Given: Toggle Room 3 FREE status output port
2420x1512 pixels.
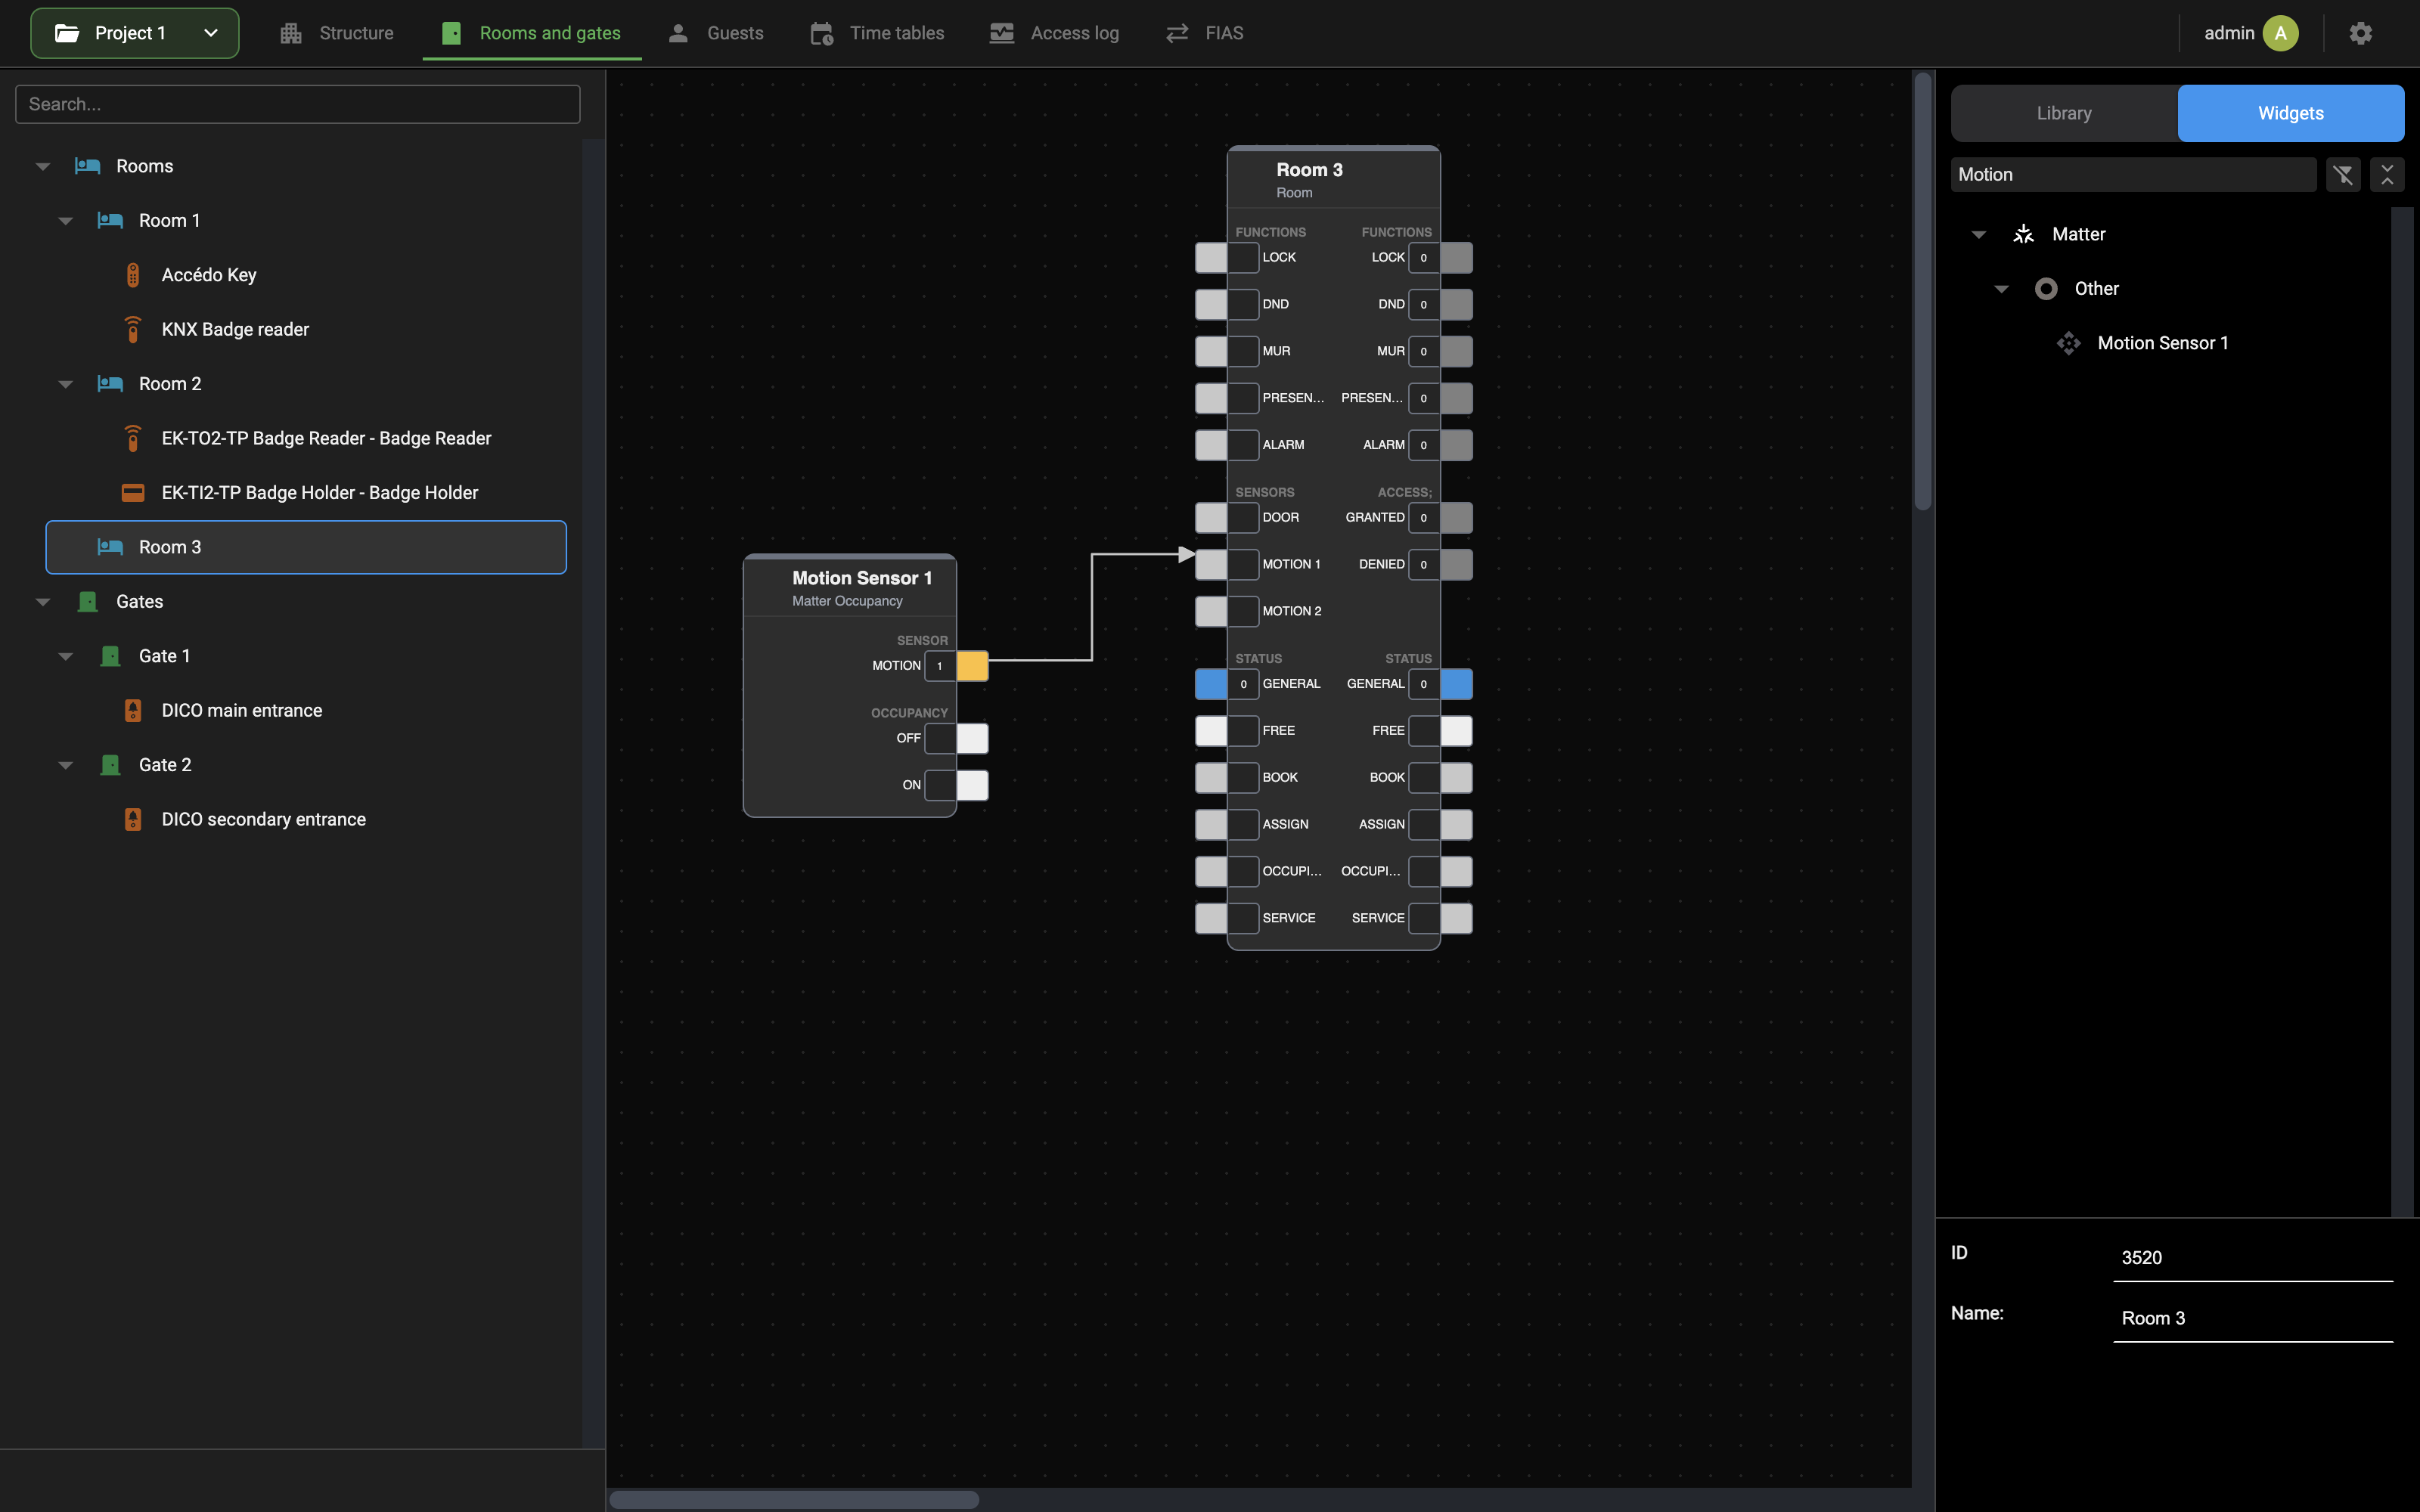Looking at the screenshot, I should pos(1456,731).
